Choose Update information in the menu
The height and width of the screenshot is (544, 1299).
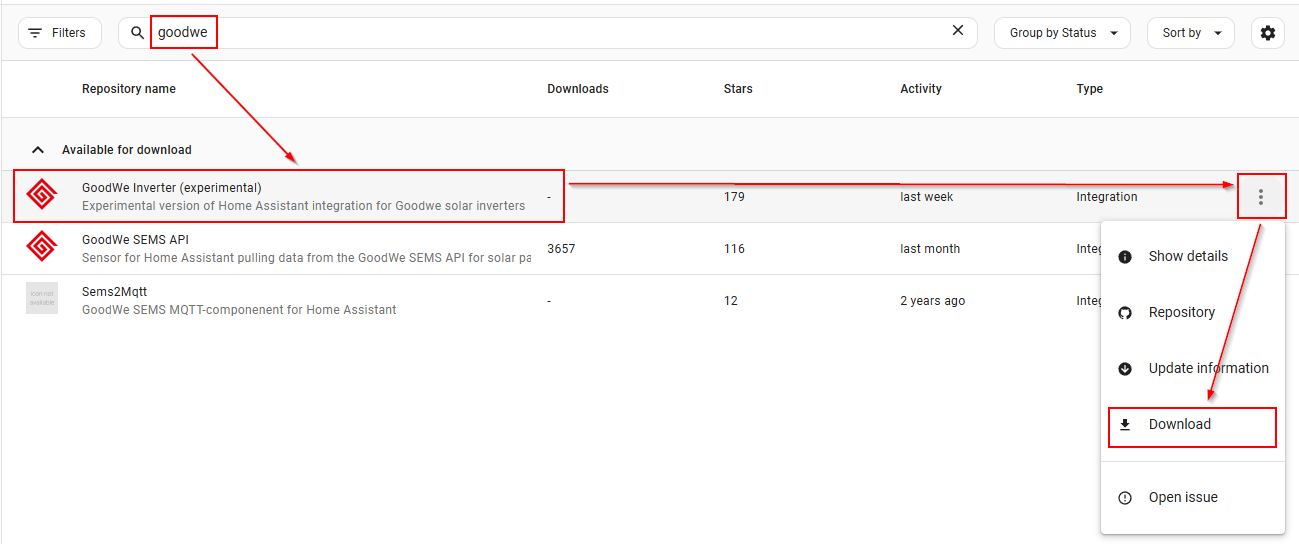1207,368
